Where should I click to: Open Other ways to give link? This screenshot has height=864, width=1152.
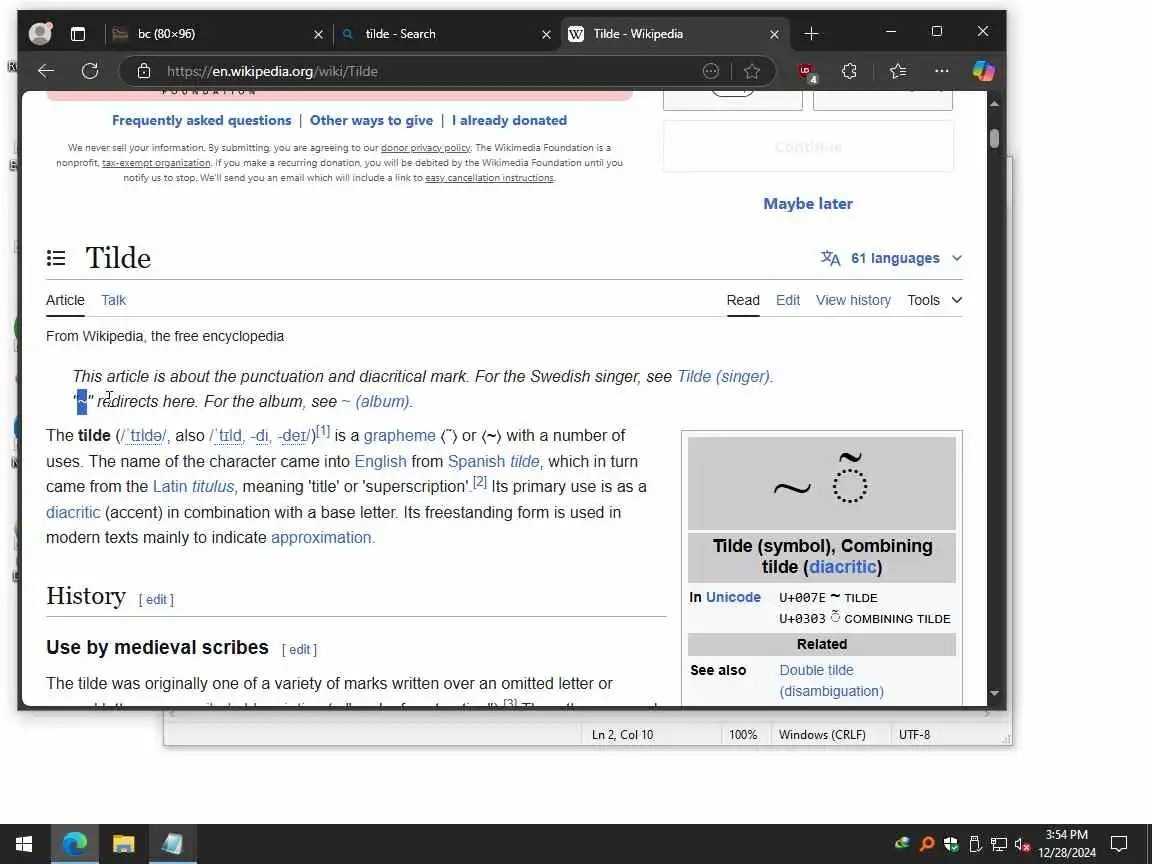pyautogui.click(x=371, y=120)
